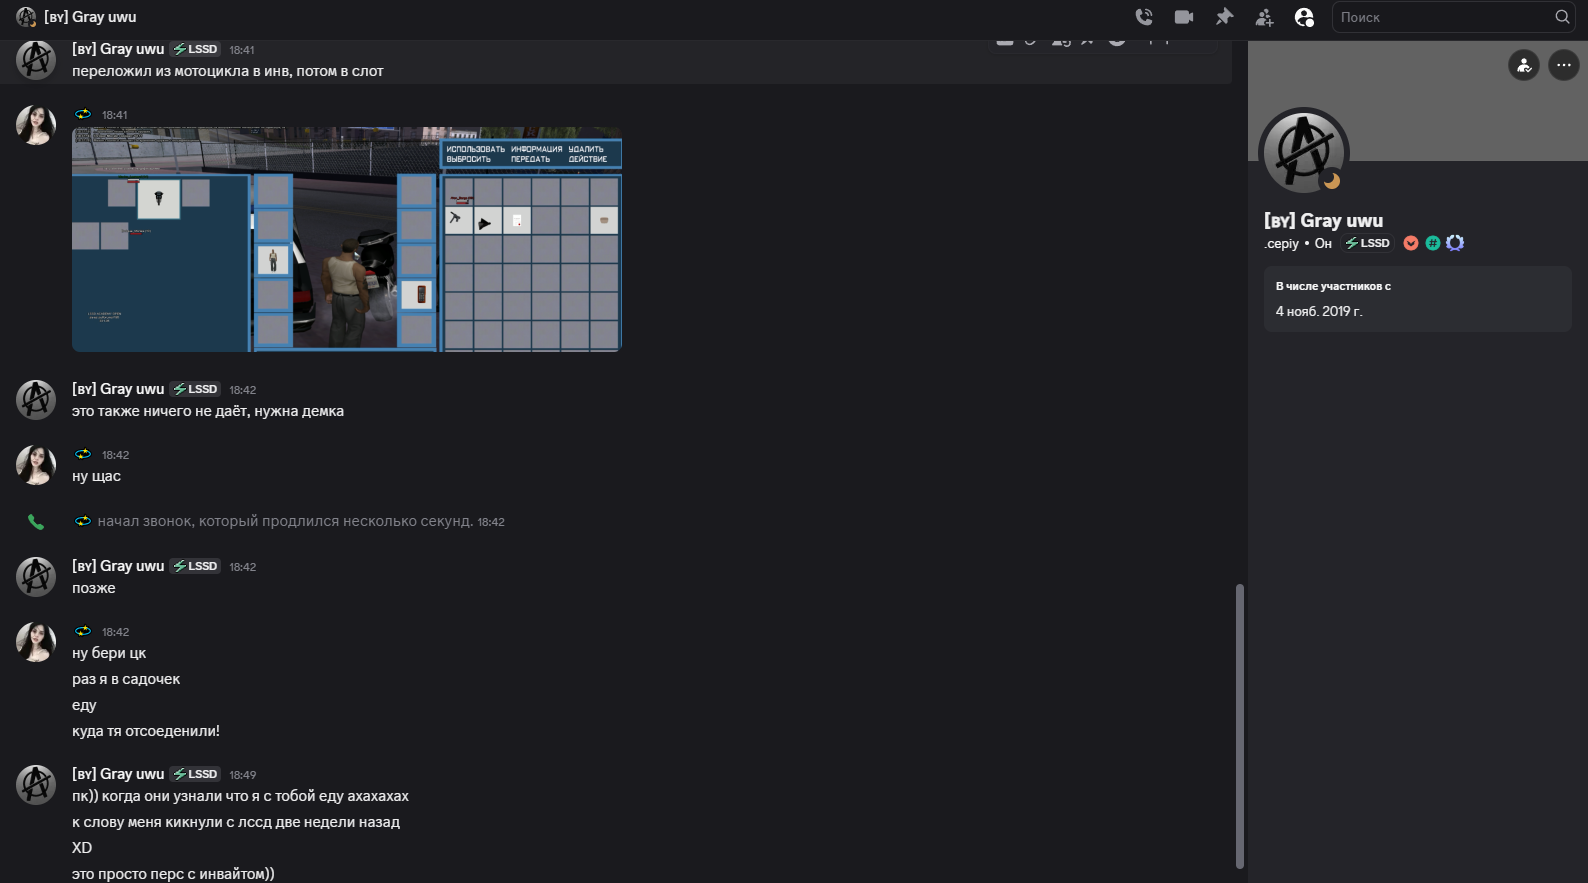Toggle the user profile side panel
This screenshot has height=883, width=1588.
[x=1304, y=17]
